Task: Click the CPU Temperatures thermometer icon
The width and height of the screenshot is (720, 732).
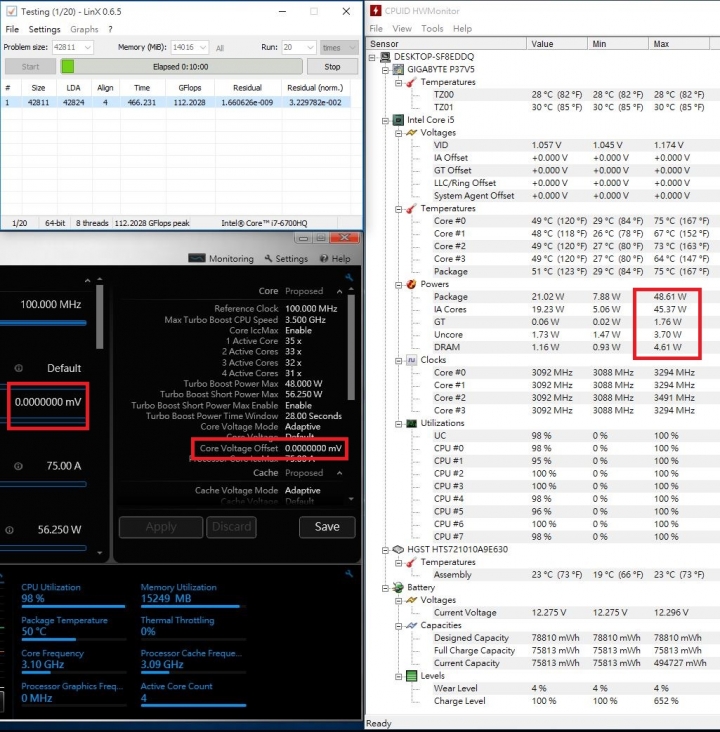Action: [x=411, y=209]
